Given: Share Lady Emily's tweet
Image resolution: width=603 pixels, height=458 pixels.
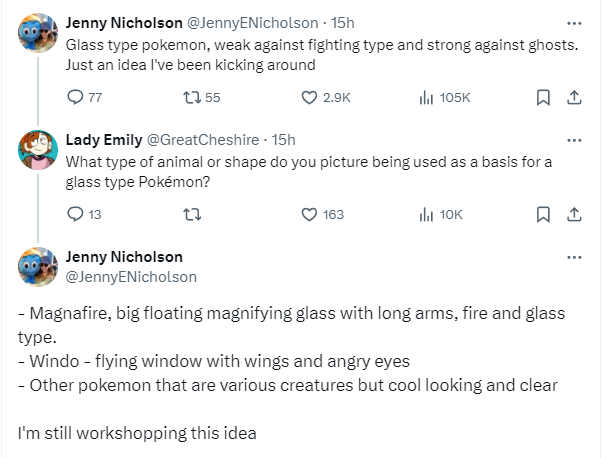Looking at the screenshot, I should (x=574, y=214).
